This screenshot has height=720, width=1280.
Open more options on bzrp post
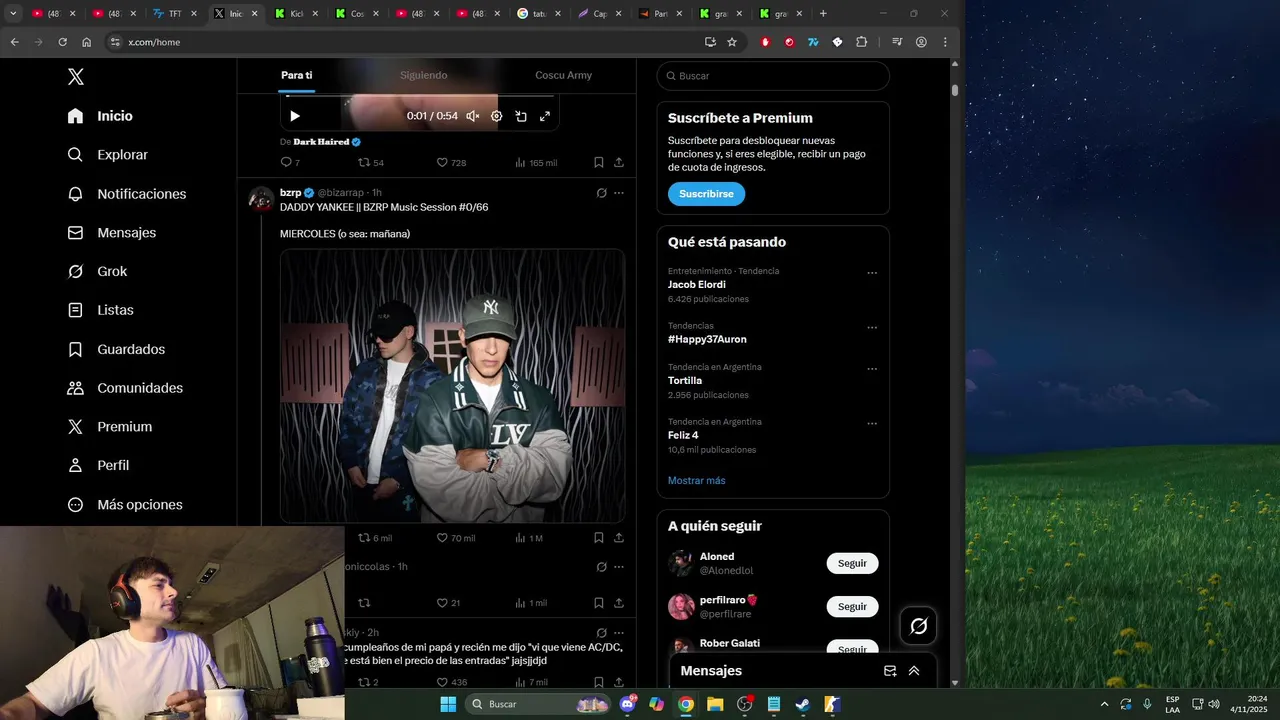point(619,193)
